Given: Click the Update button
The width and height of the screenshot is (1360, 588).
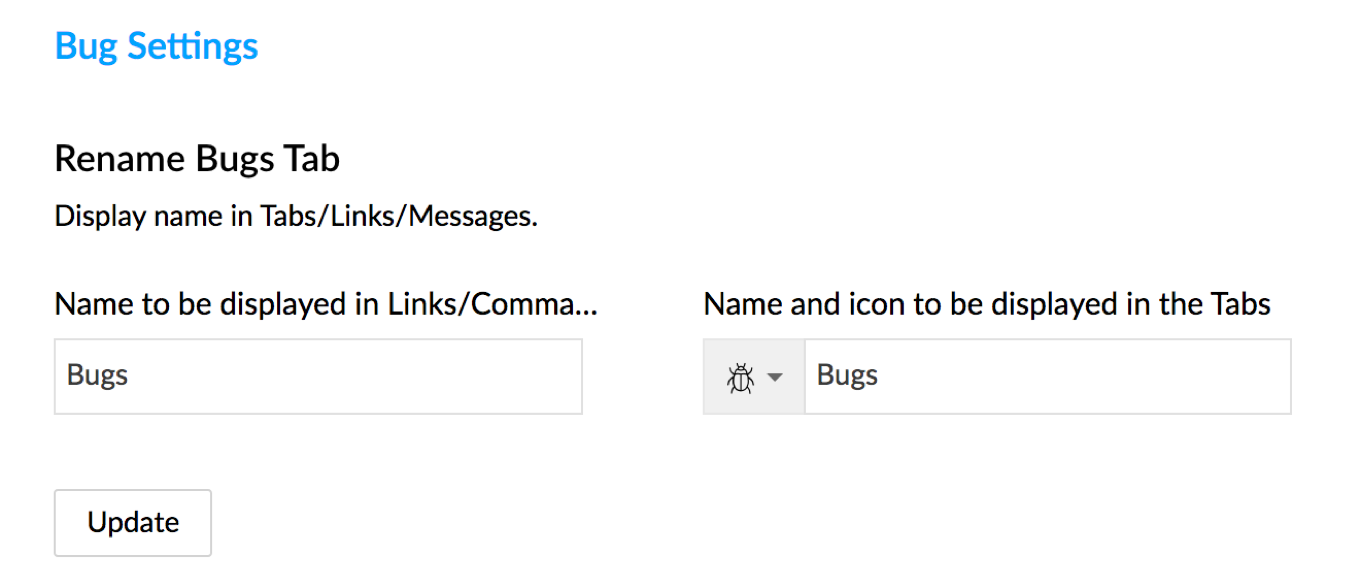Looking at the screenshot, I should coord(133,523).
